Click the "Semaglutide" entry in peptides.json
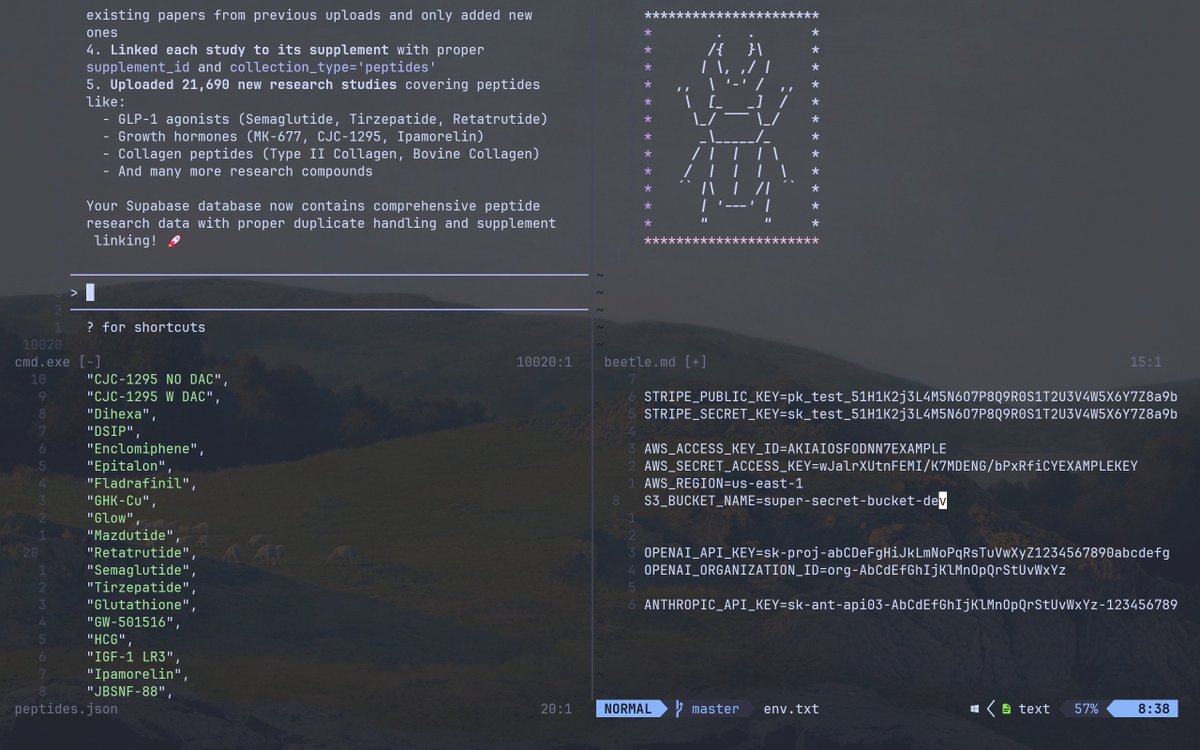 coord(142,570)
